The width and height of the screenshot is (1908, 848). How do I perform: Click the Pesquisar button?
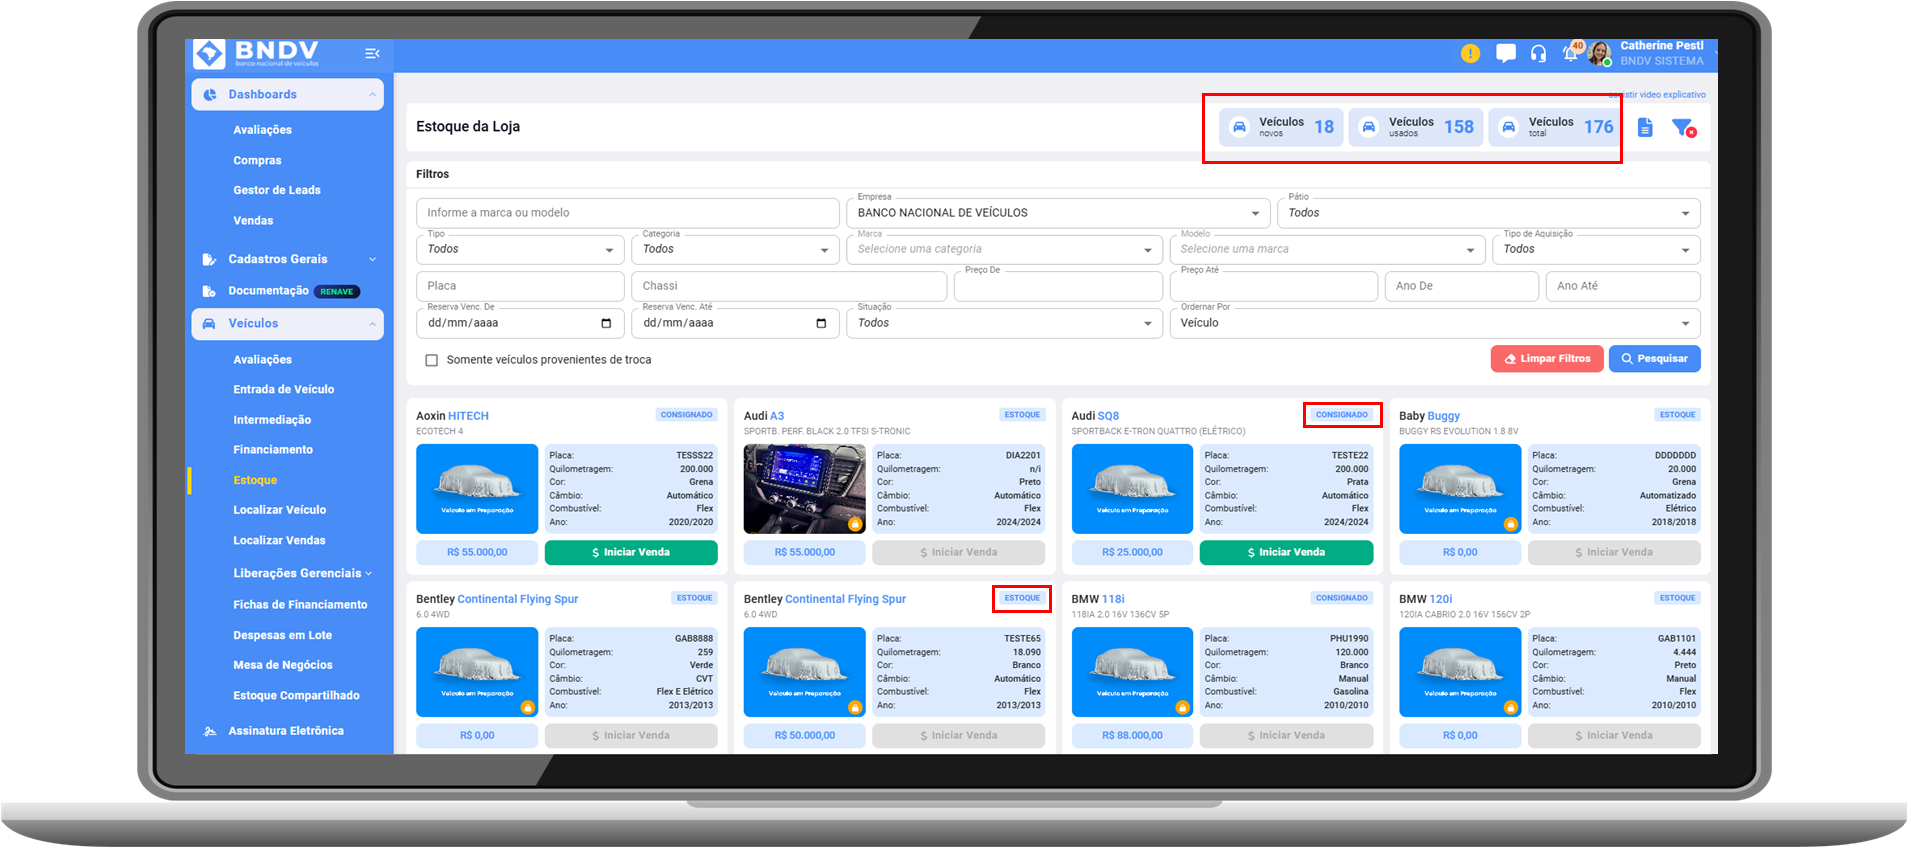click(x=1654, y=359)
